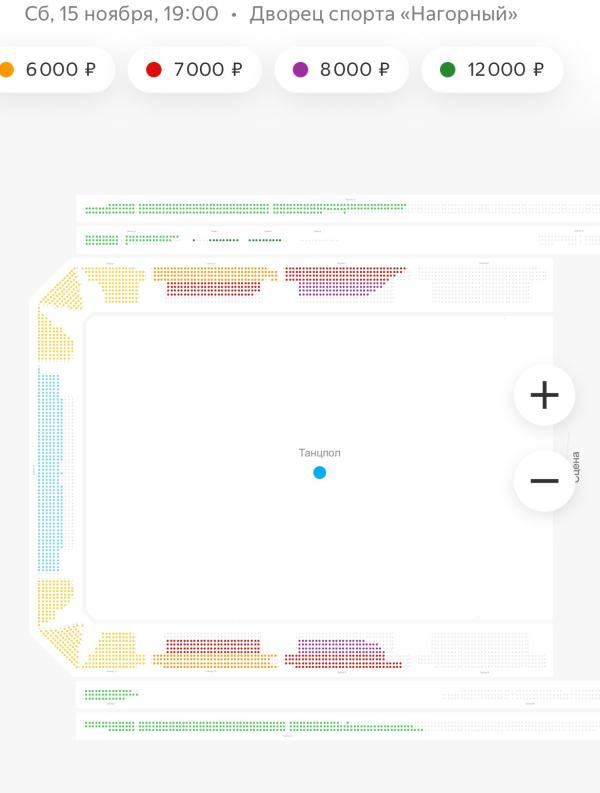600x793 pixels.
Task: Click the Танцпол label
Action: point(319,453)
